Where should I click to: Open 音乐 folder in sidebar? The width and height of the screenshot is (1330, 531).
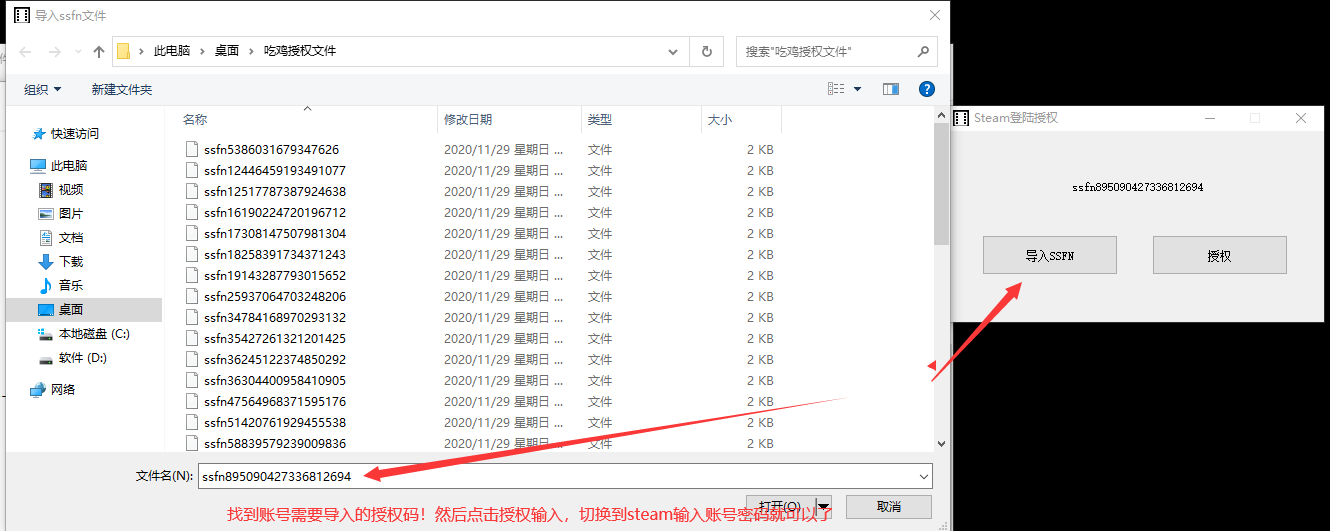(71, 285)
